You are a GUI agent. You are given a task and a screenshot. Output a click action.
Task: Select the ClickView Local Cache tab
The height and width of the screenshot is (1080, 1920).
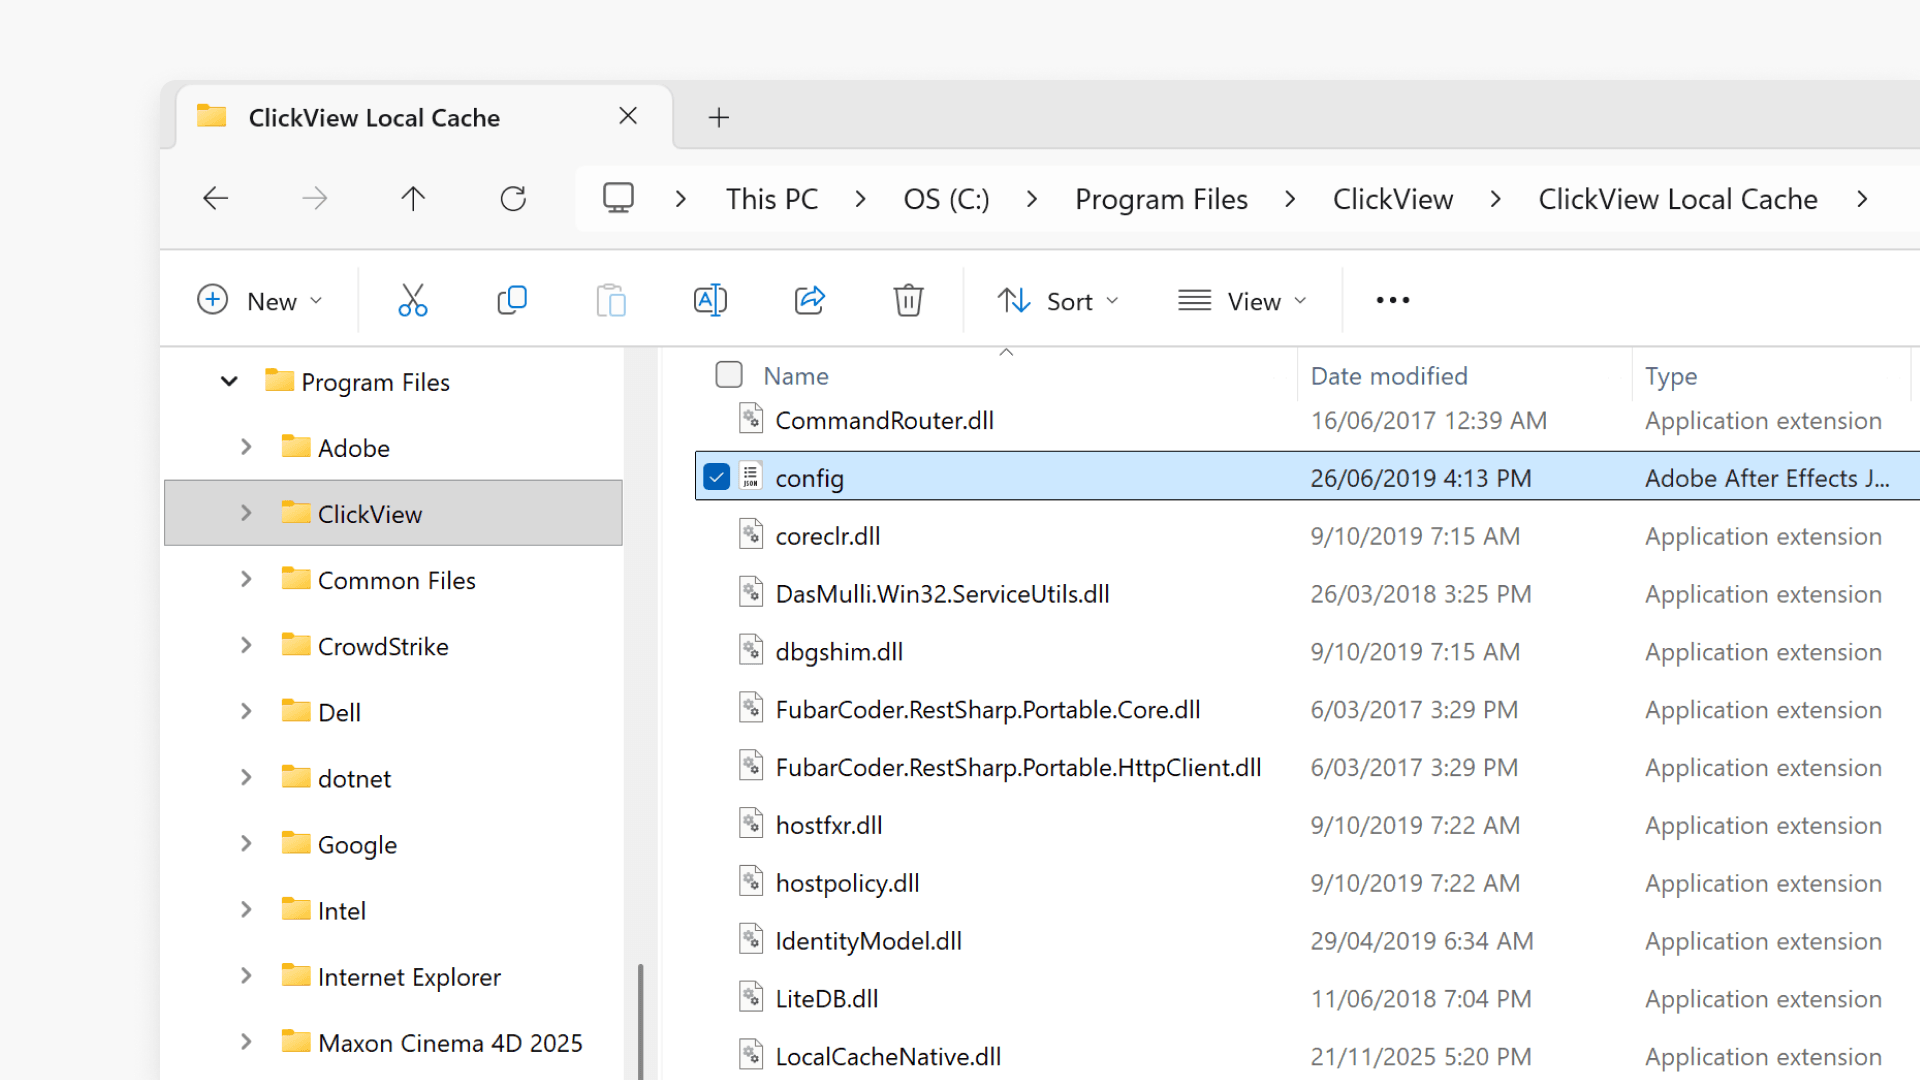pyautogui.click(x=374, y=117)
